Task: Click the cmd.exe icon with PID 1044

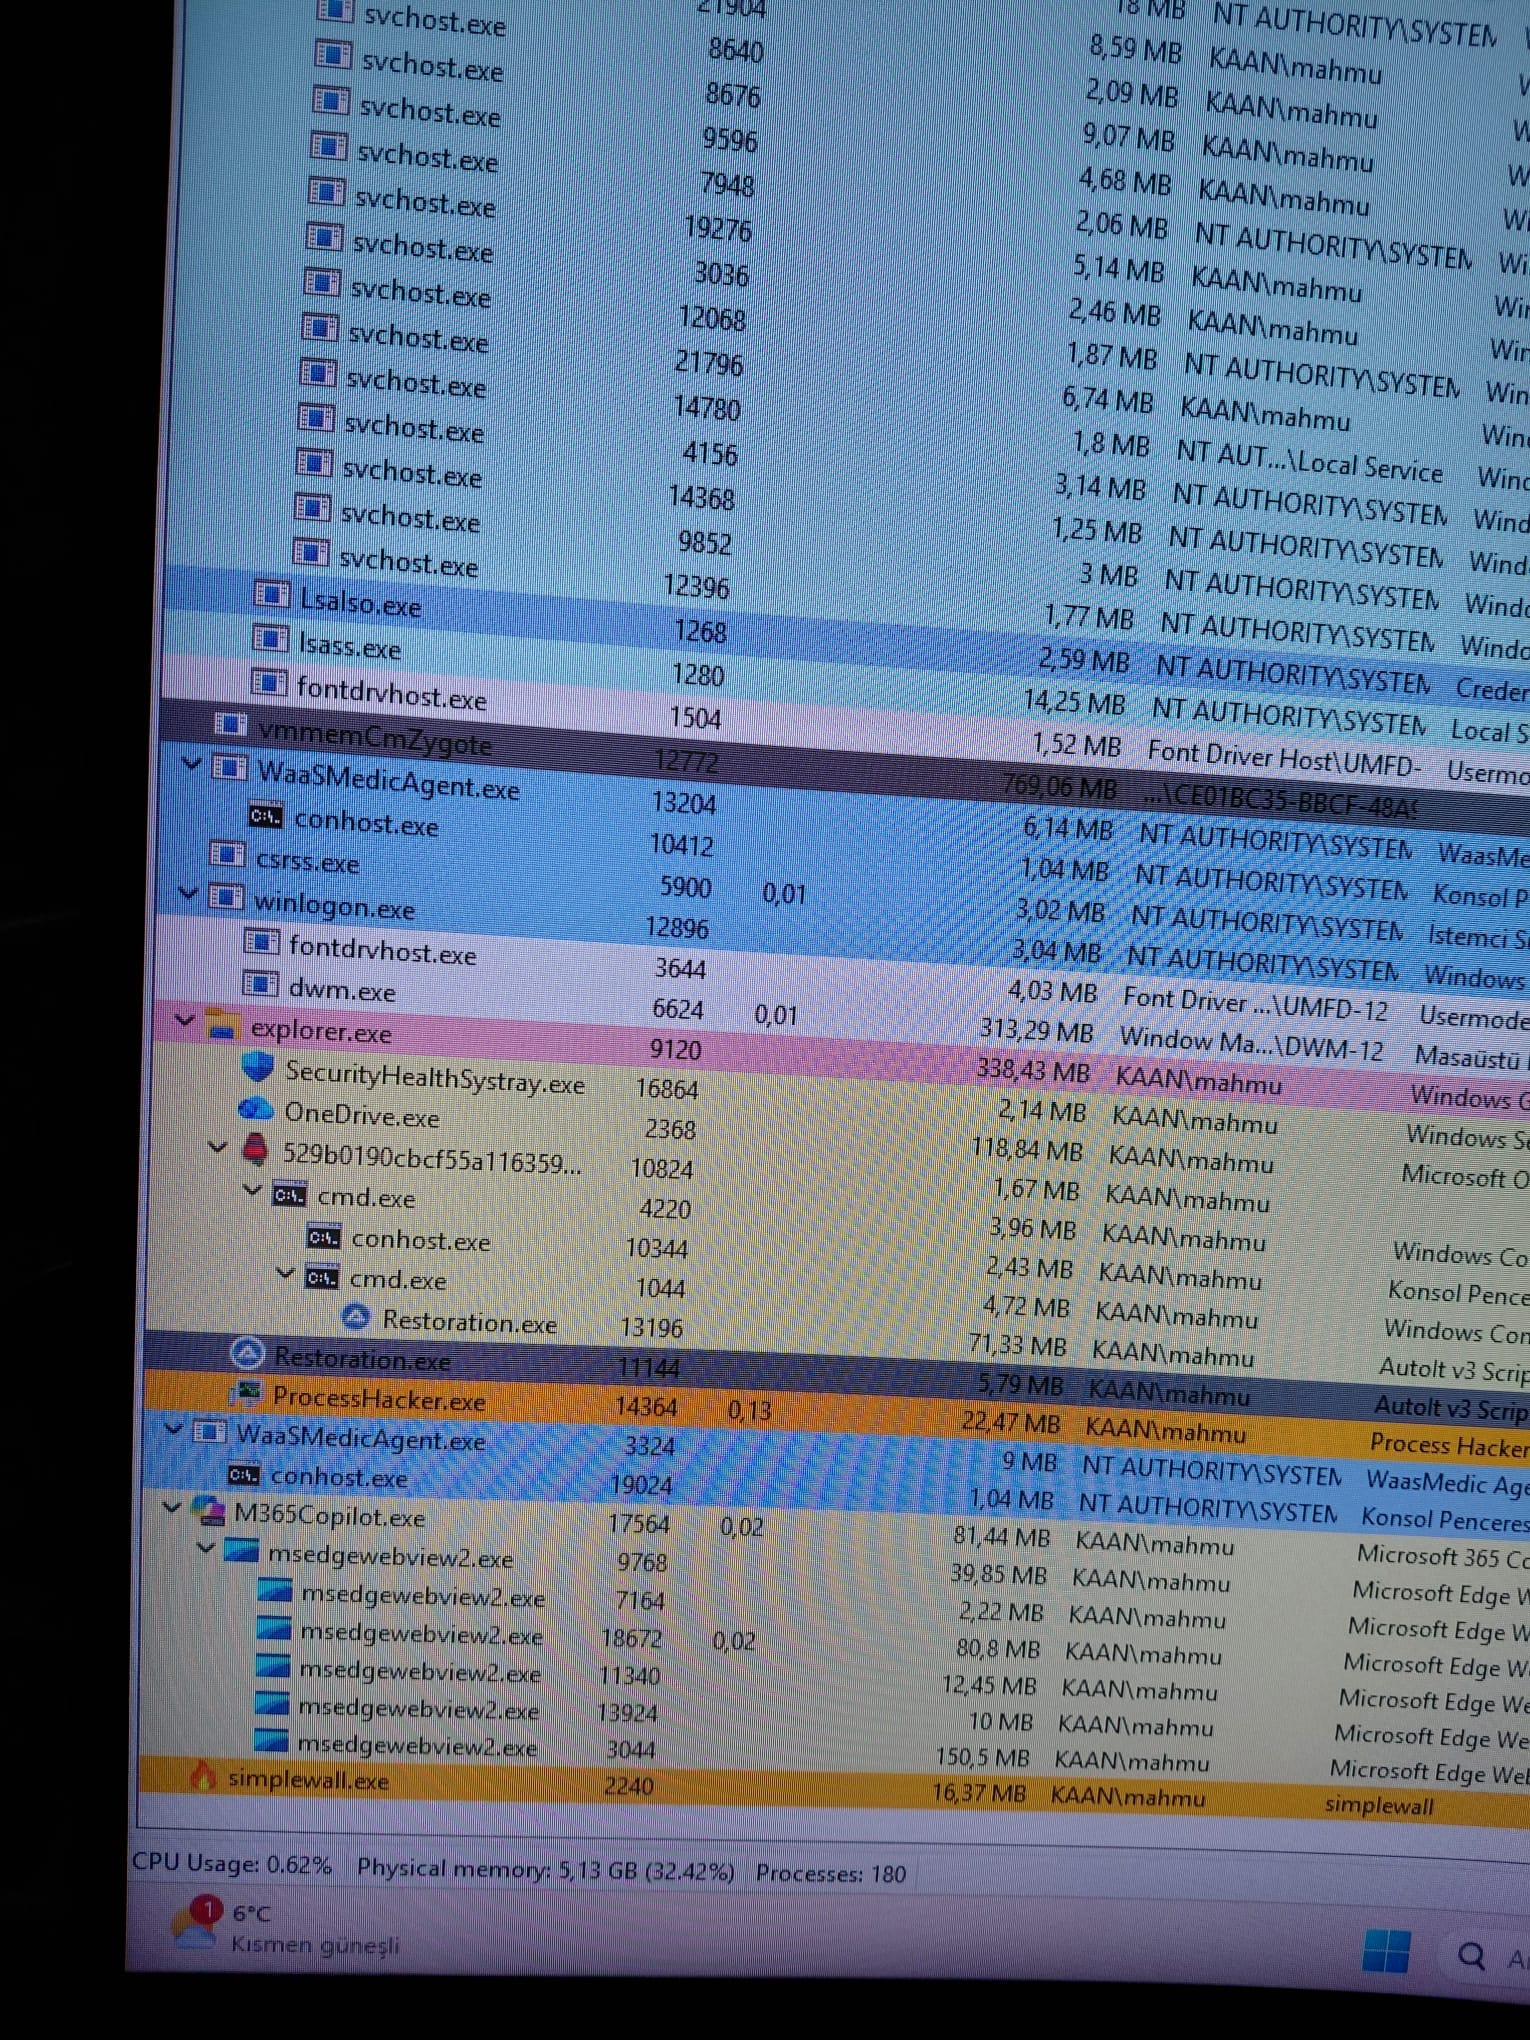Action: pyautogui.click(x=321, y=1277)
